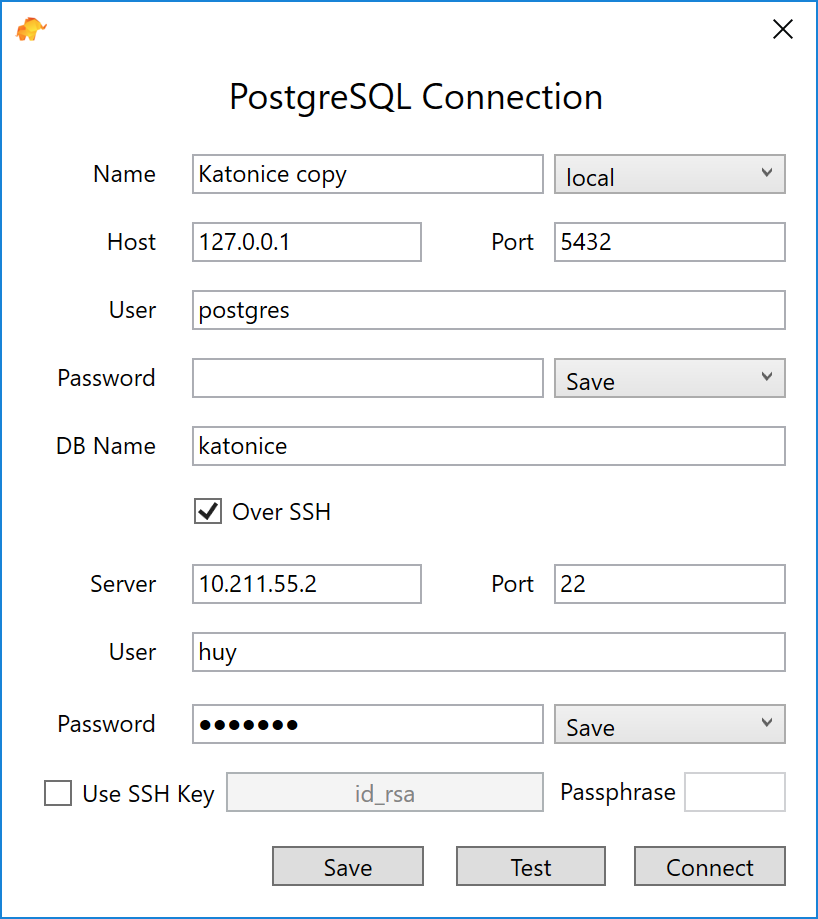This screenshot has height=919, width=818.
Task: Expand database password Save dropdown
Action: pyautogui.click(x=670, y=378)
